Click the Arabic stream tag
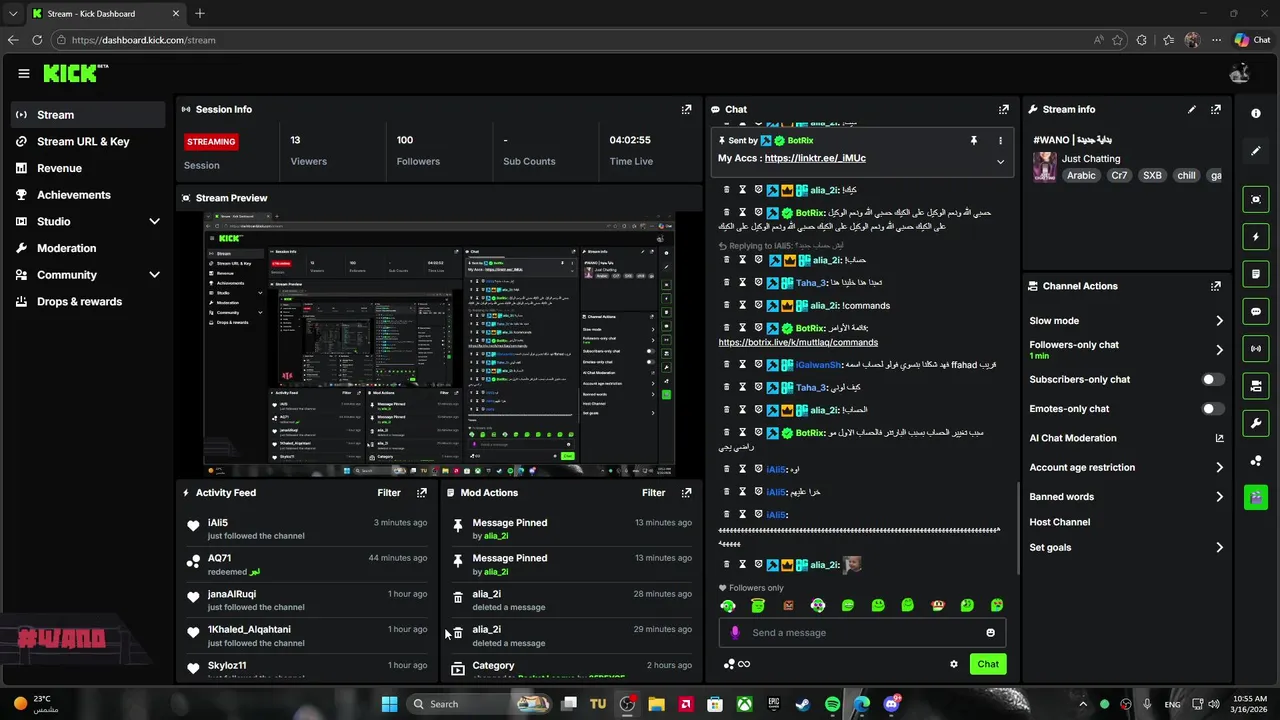 (x=1081, y=175)
